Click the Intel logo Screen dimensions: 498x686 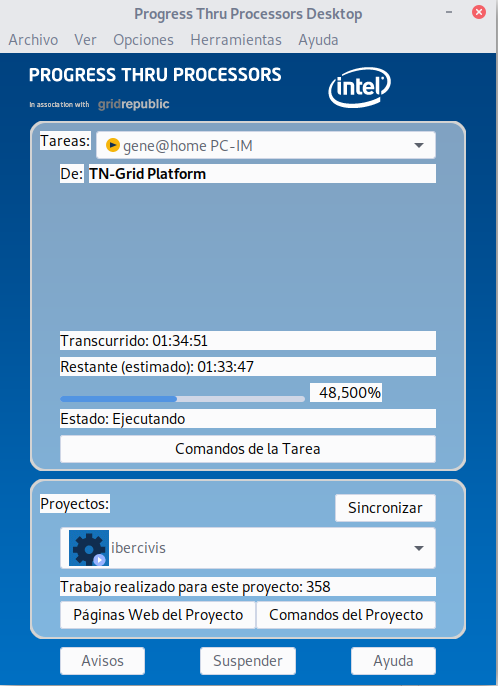tap(359, 88)
